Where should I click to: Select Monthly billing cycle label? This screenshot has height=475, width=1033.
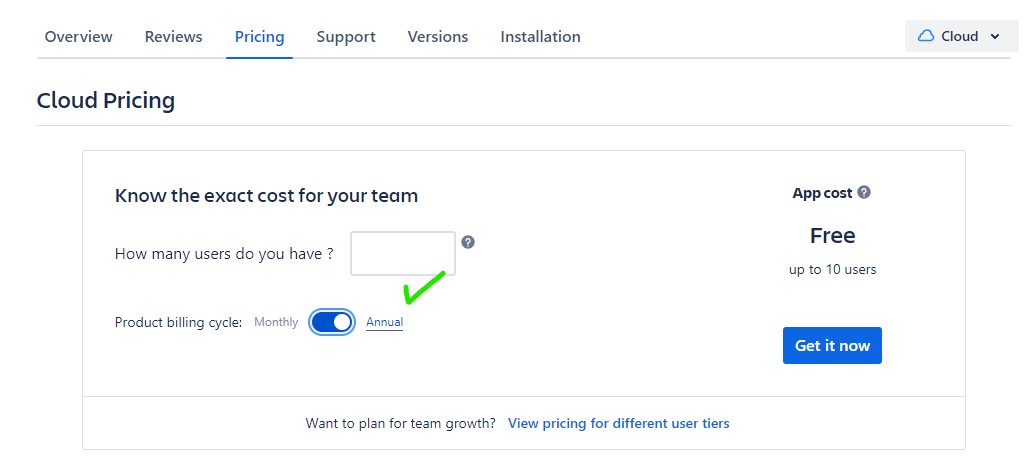276,322
